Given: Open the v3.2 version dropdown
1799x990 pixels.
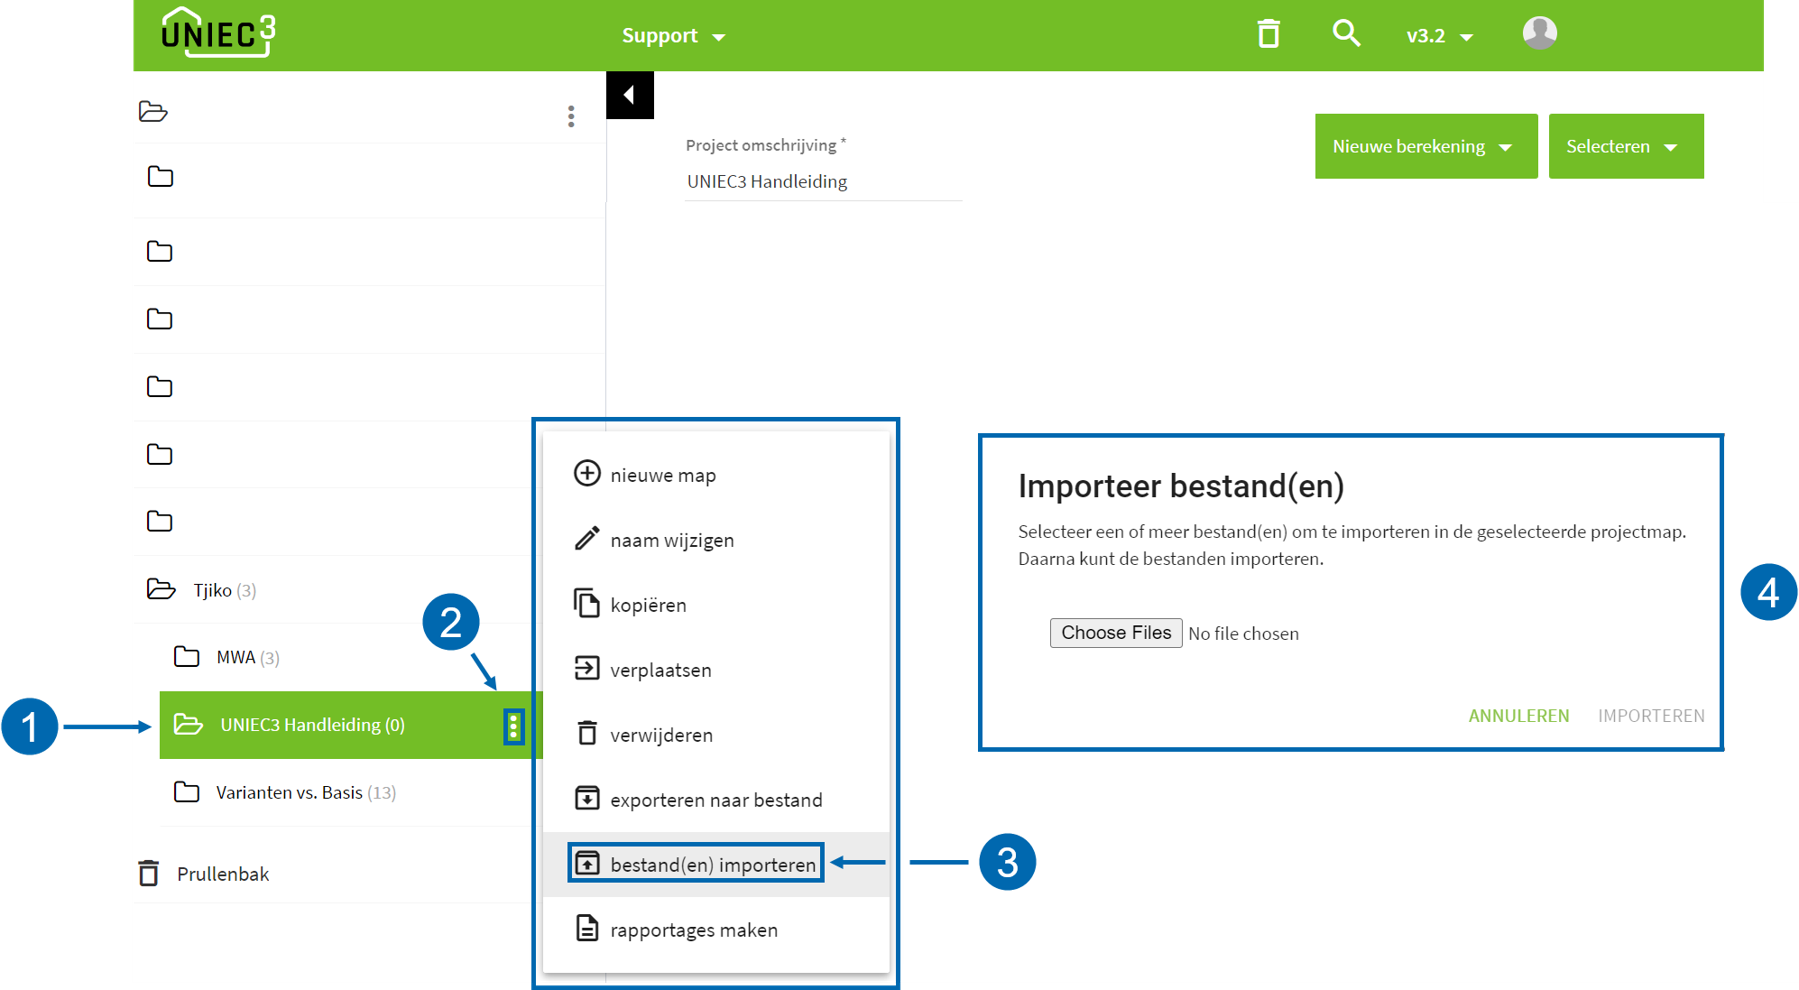Looking at the screenshot, I should [x=1439, y=36].
